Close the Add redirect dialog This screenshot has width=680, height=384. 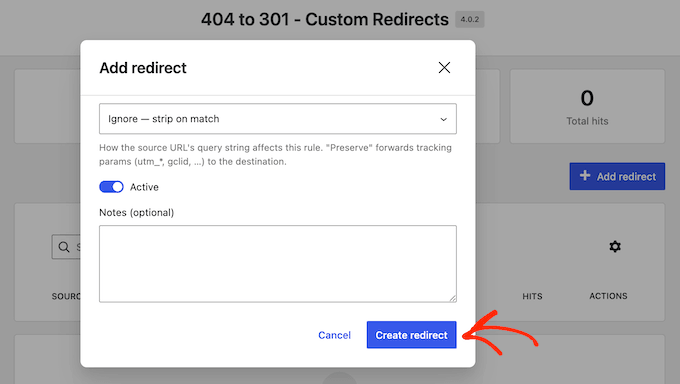click(444, 68)
